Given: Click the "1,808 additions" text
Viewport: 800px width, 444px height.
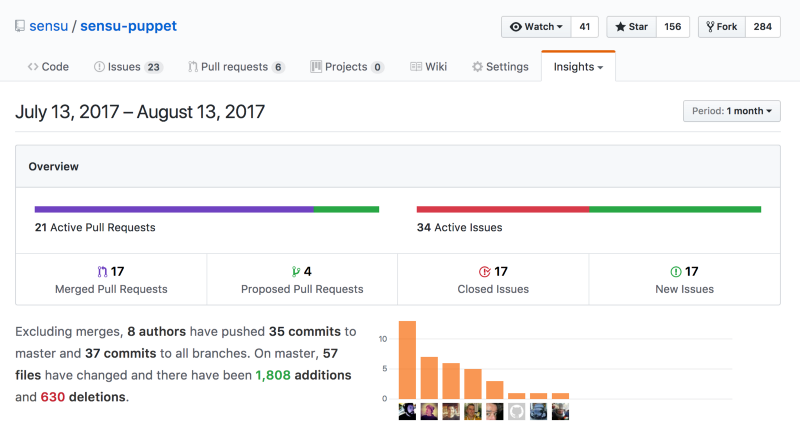Looking at the screenshot, I should point(303,375).
